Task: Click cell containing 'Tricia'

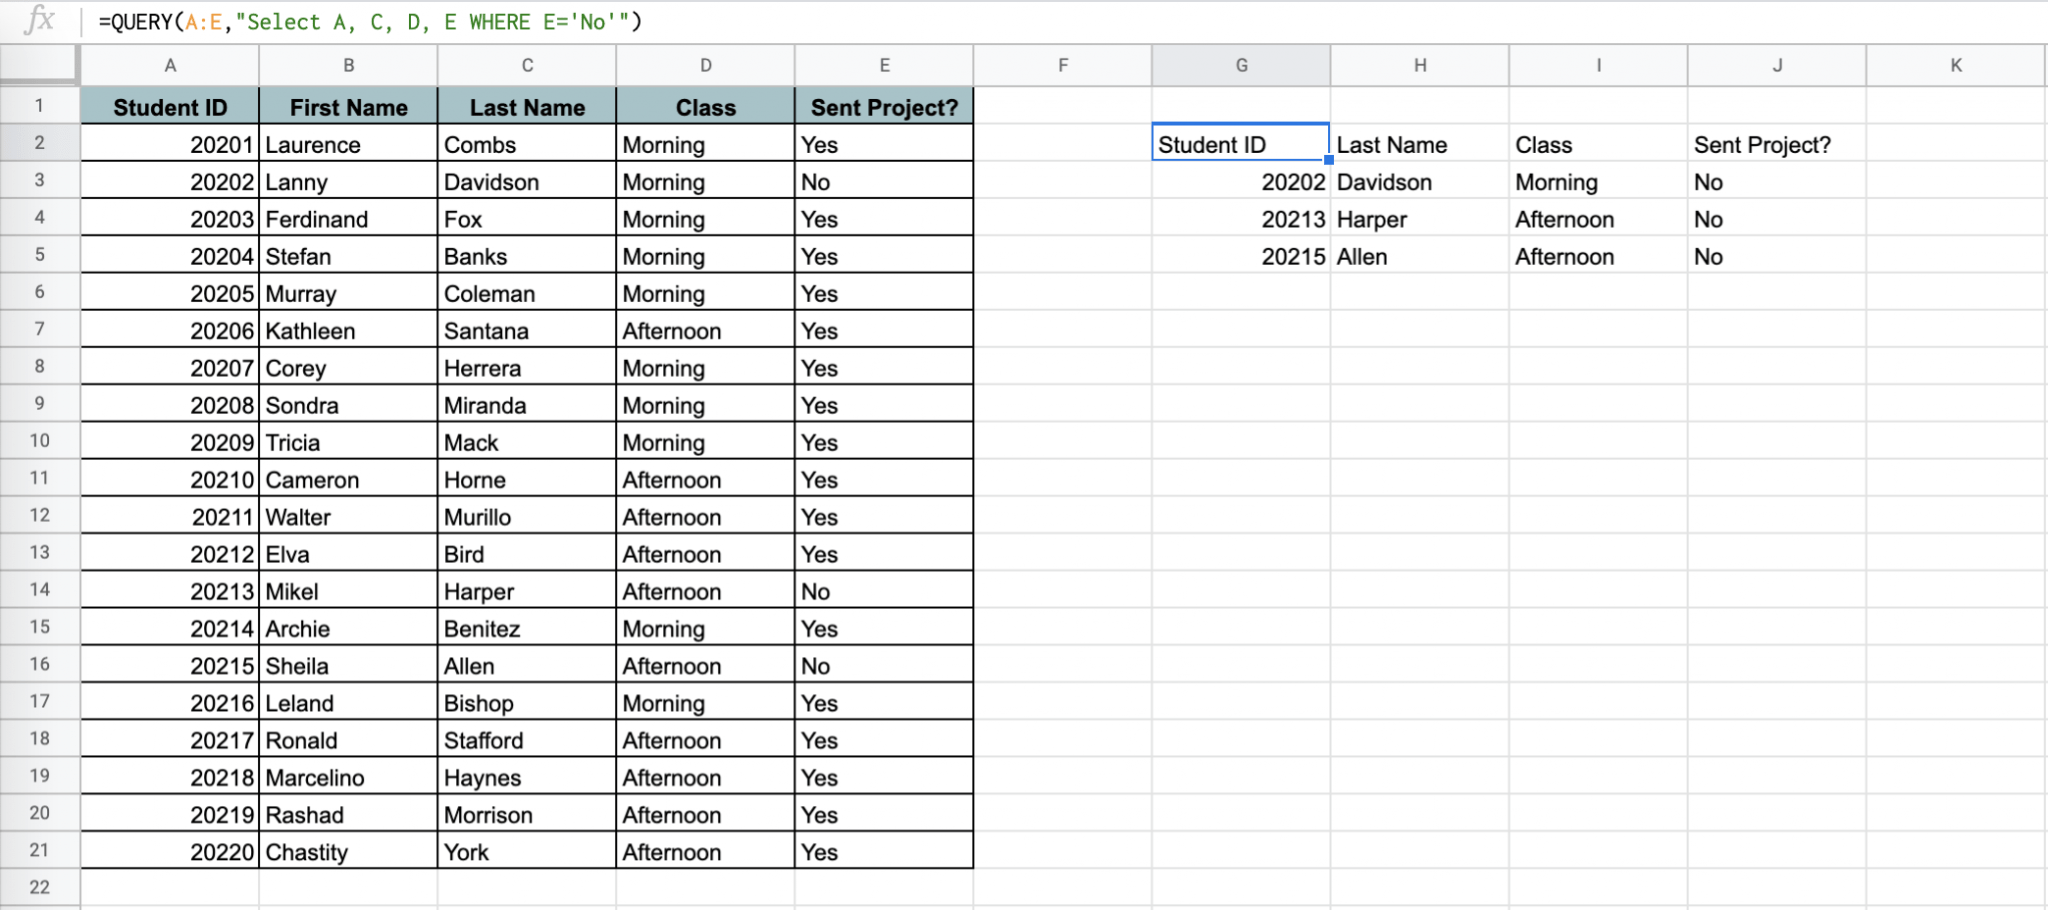Action: pos(348,442)
